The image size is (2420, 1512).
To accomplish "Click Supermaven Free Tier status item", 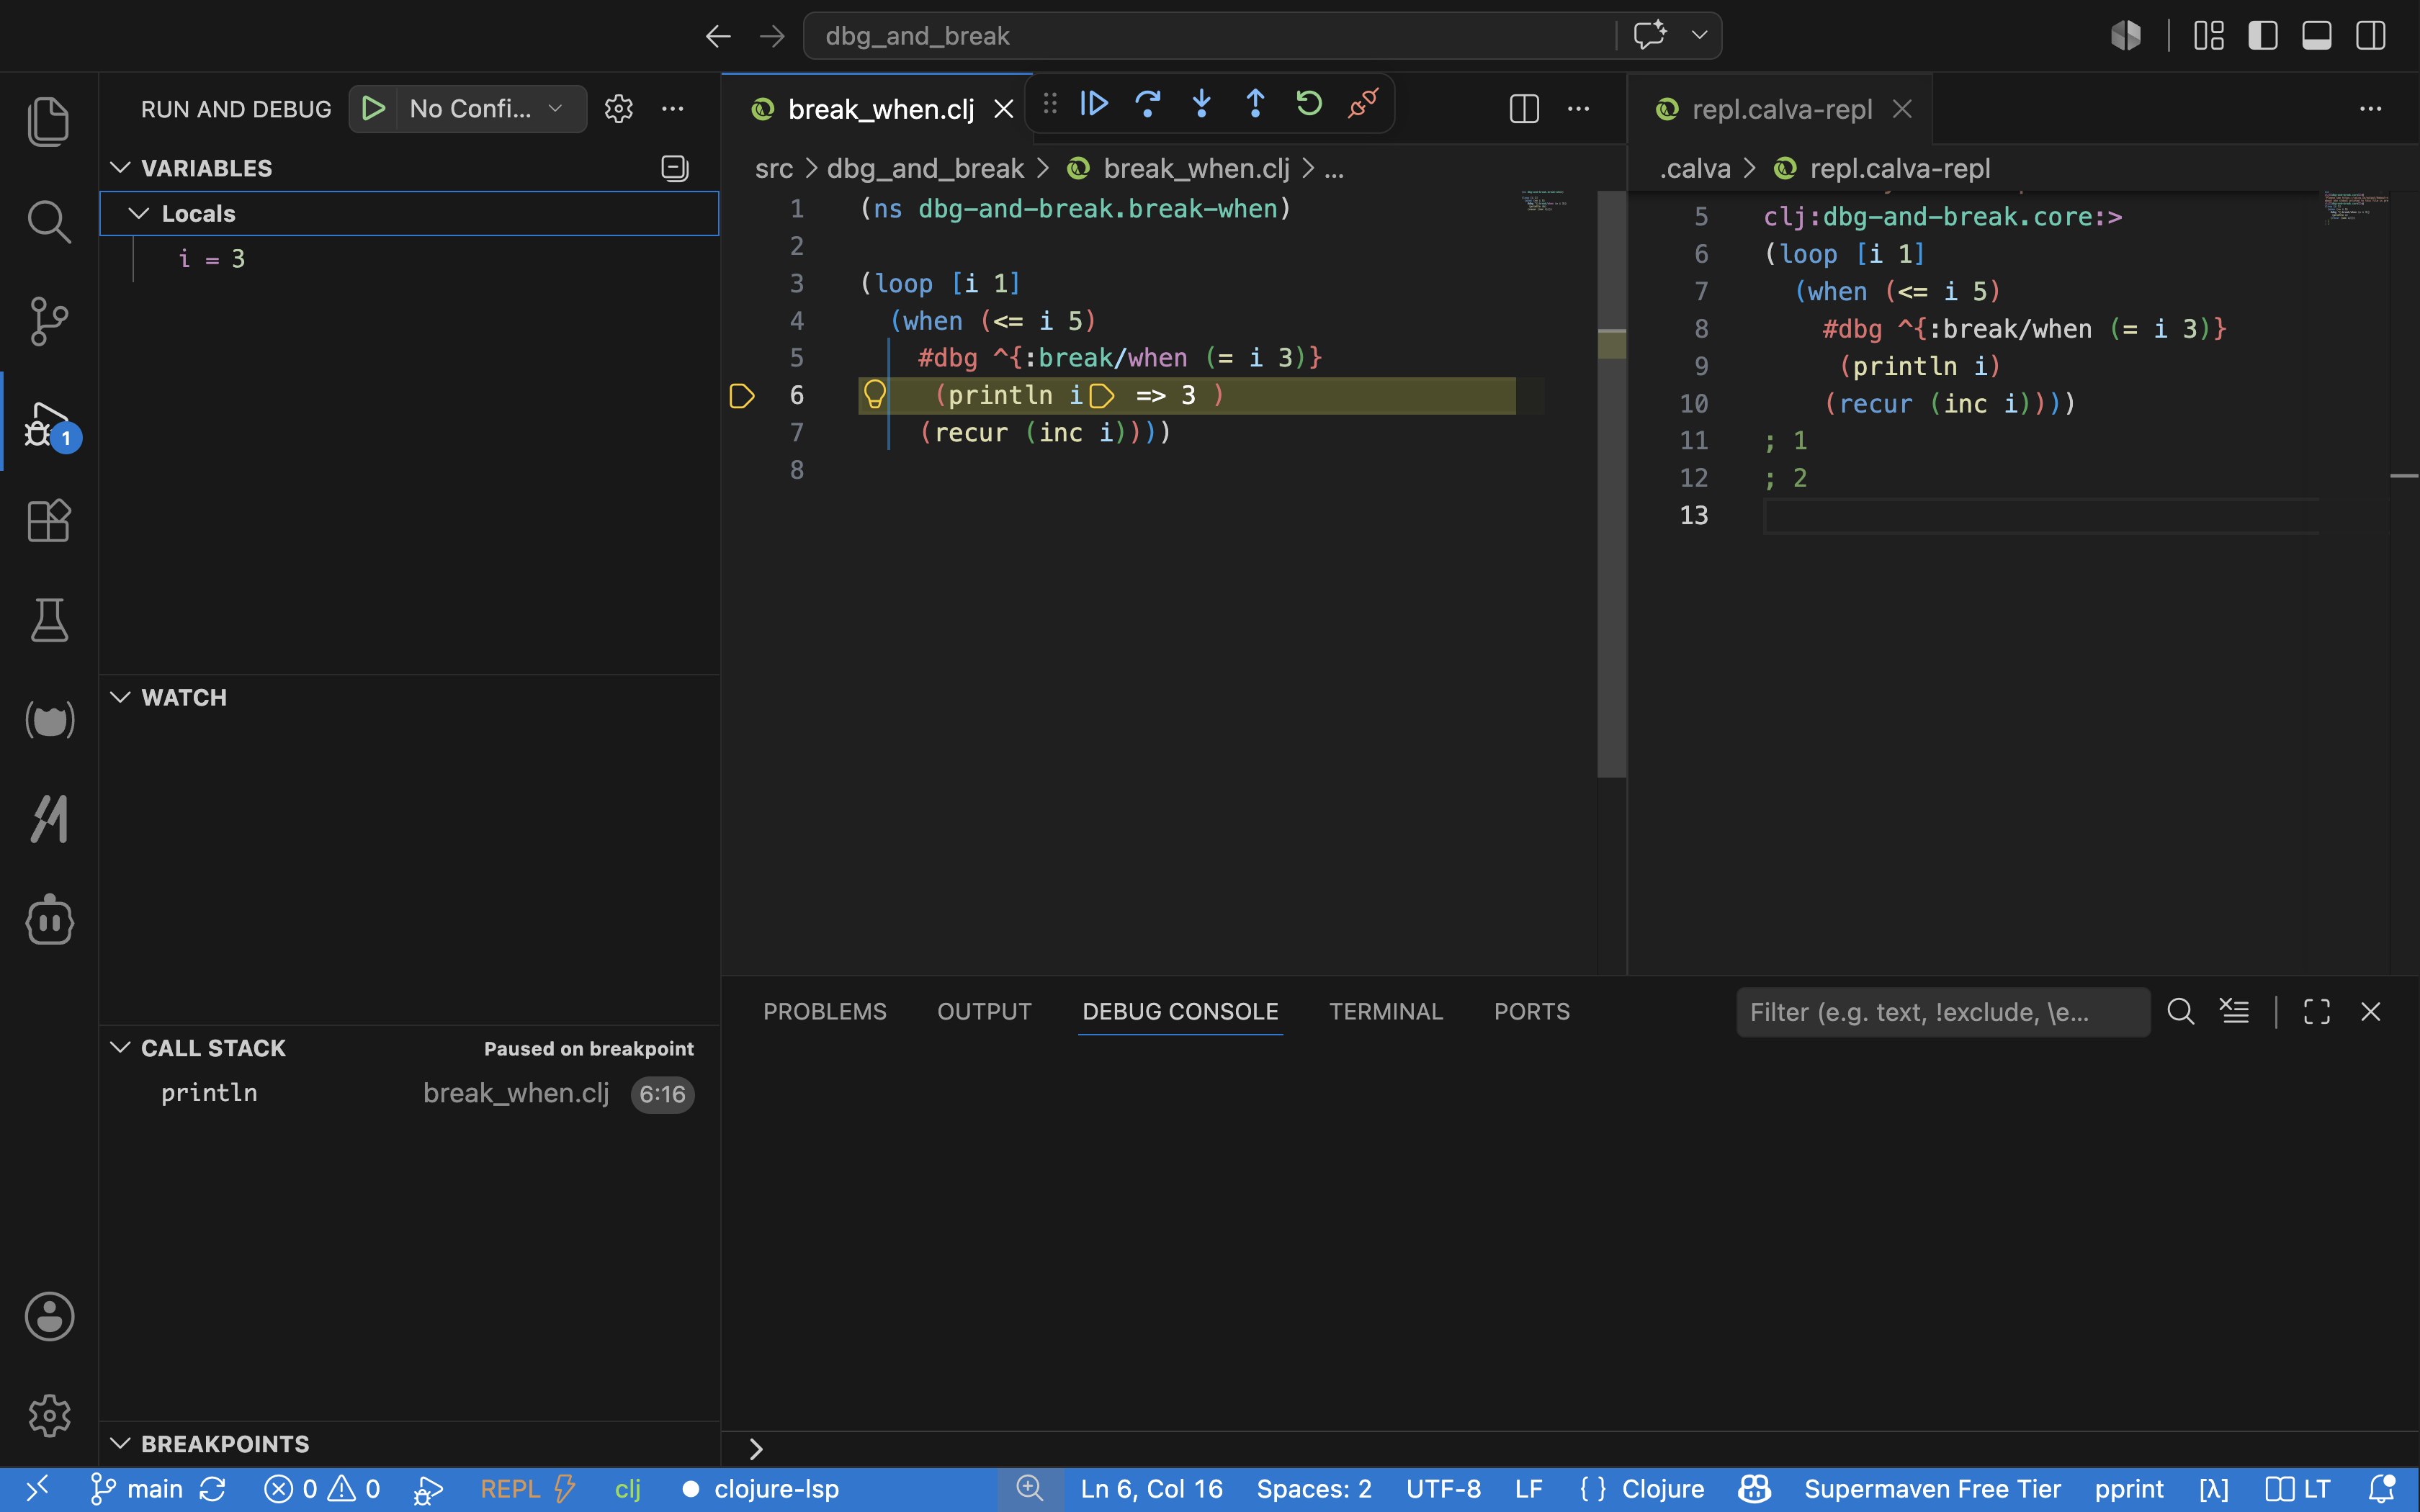I will 1932,1489.
